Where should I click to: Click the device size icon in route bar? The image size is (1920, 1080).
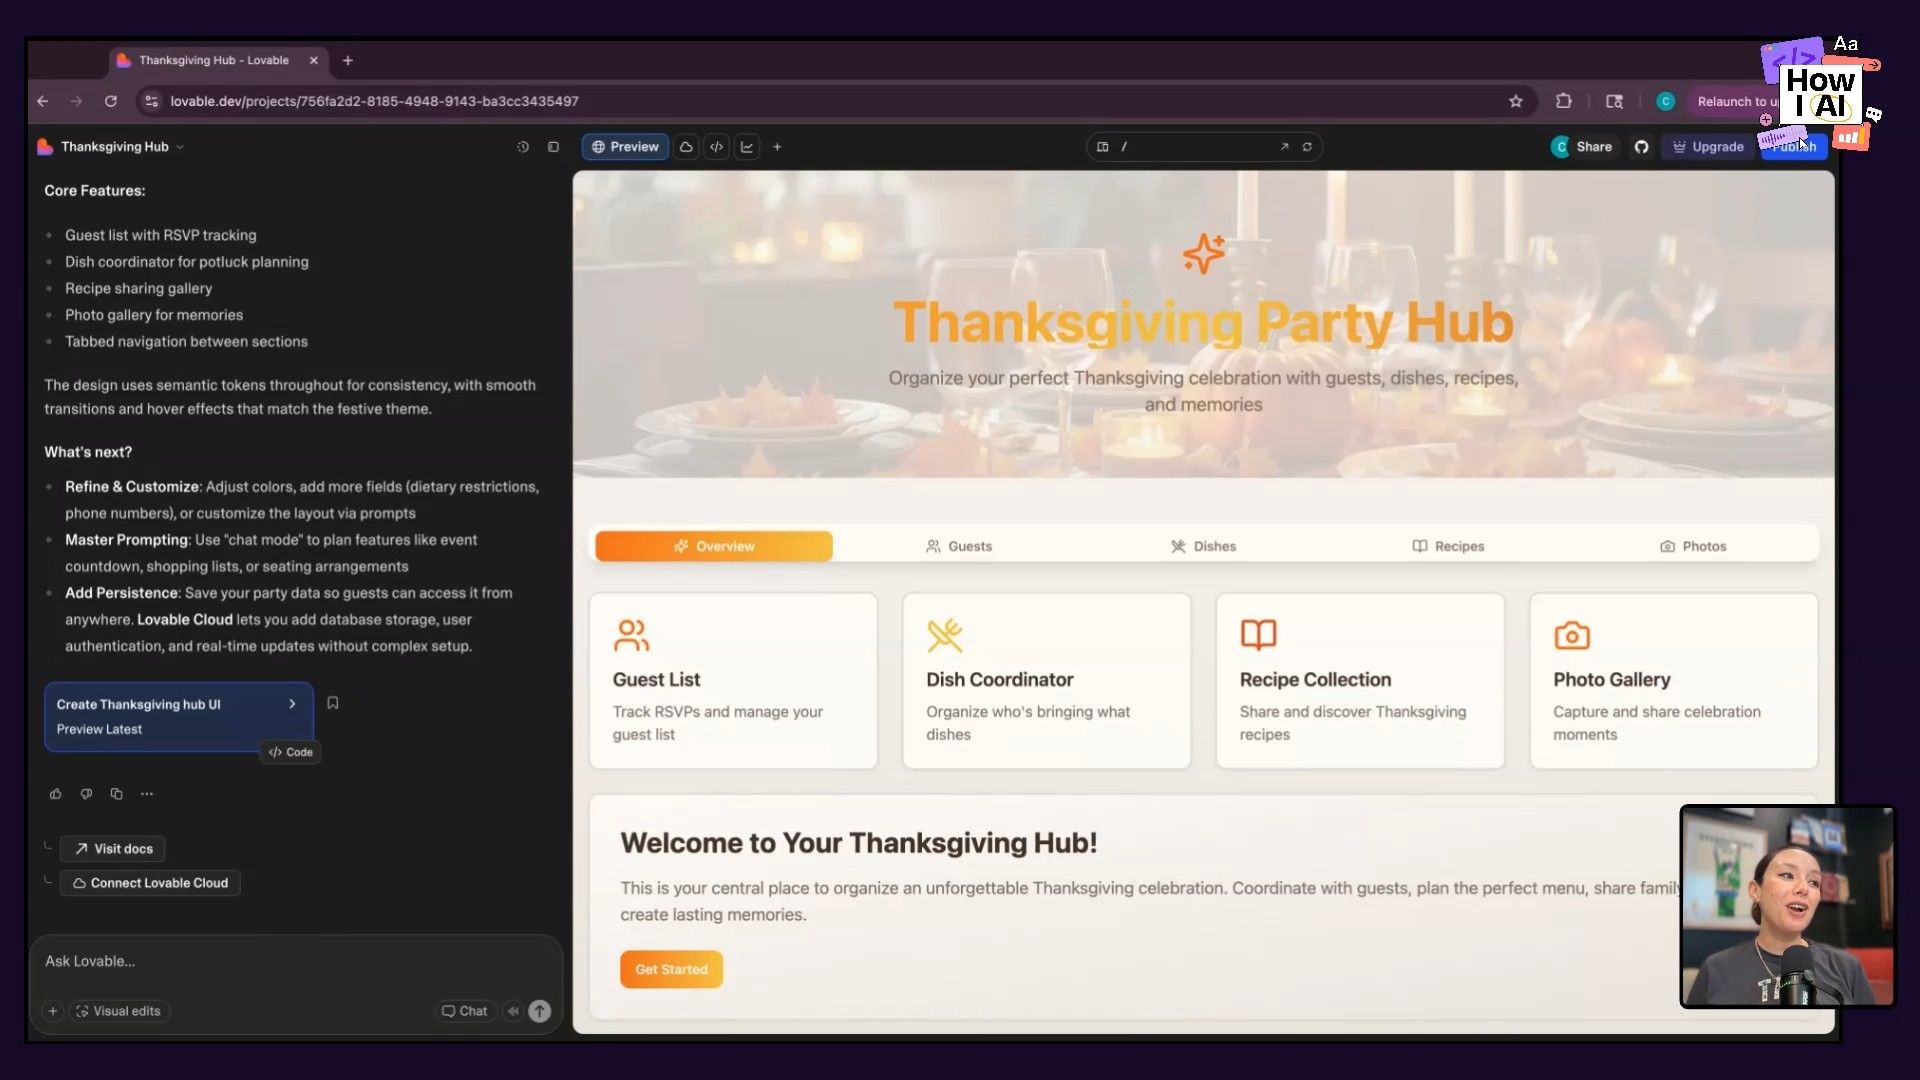click(1102, 147)
